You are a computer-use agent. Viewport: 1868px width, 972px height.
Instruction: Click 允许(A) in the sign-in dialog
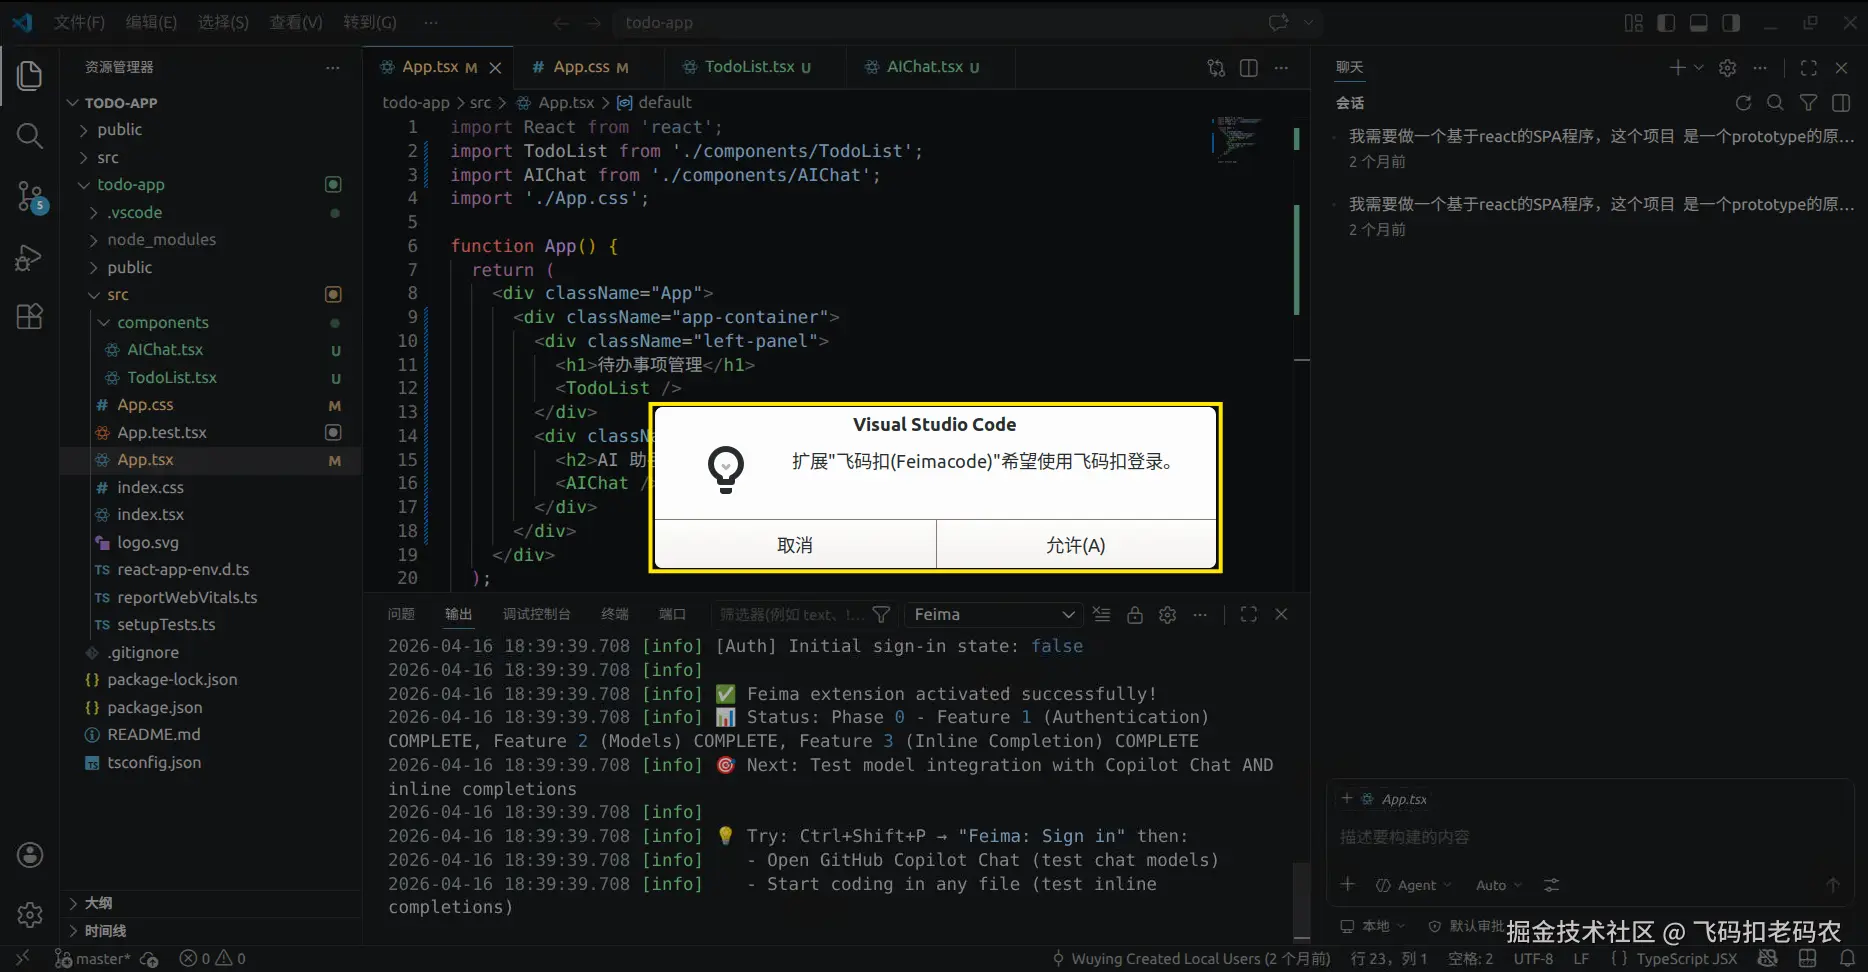tap(1076, 545)
